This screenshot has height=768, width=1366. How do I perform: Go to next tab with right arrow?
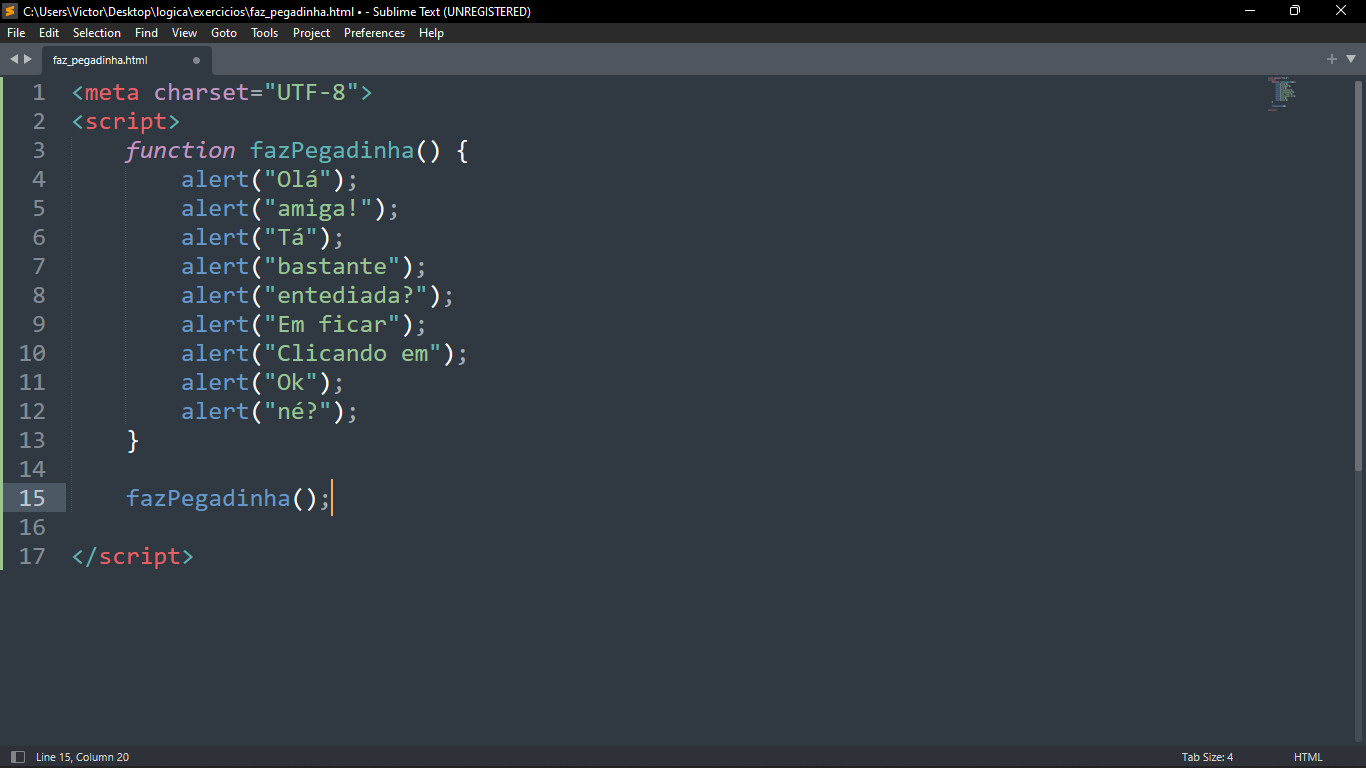28,60
